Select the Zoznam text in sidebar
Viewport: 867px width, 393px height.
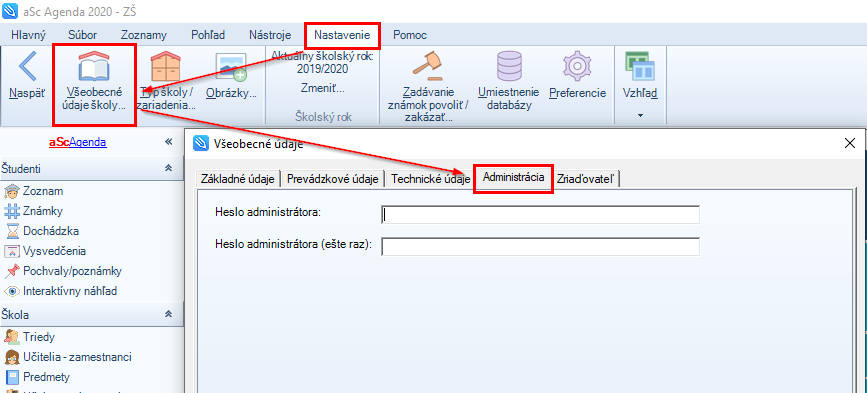[x=43, y=191]
